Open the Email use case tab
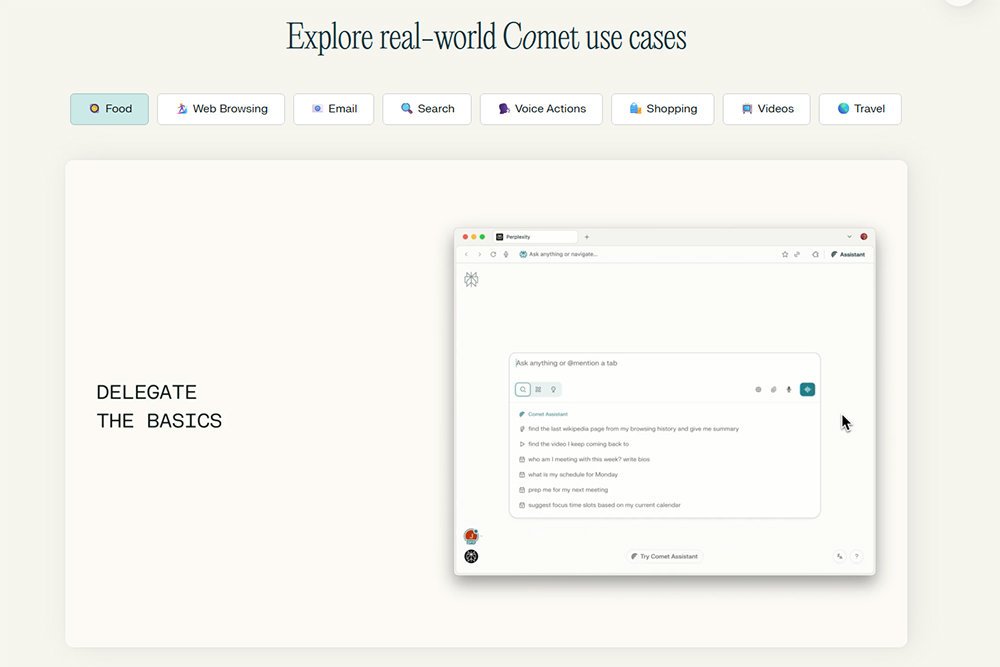This screenshot has width=1000, height=667. [x=333, y=109]
